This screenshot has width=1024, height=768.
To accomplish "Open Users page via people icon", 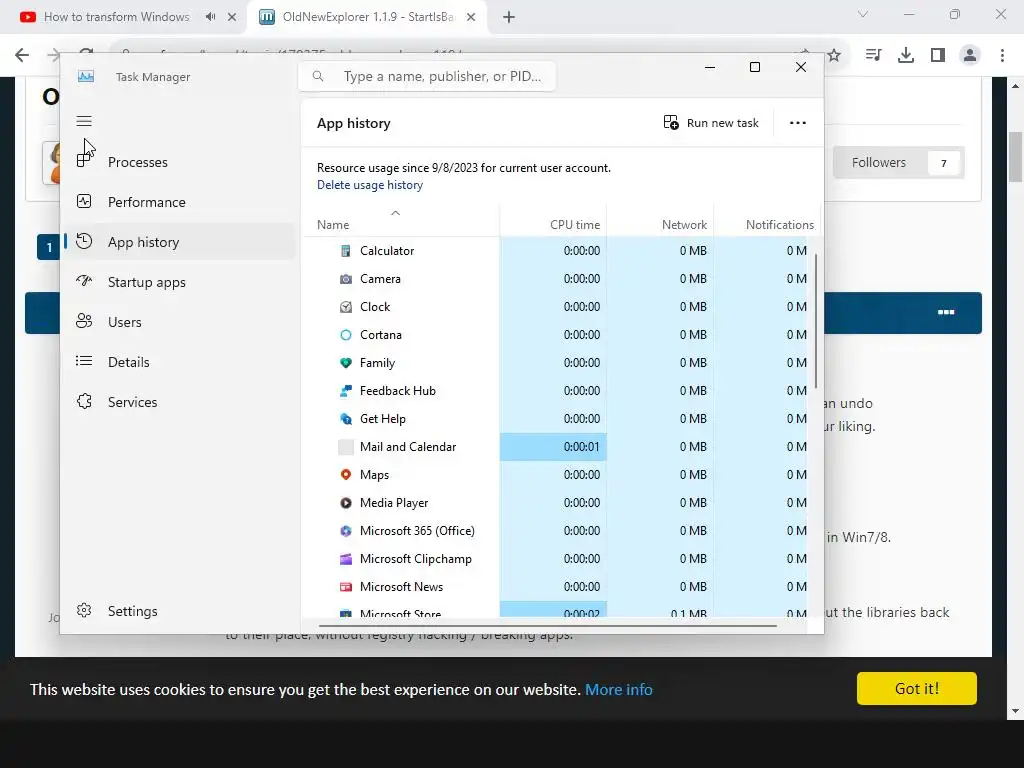I will click(84, 321).
